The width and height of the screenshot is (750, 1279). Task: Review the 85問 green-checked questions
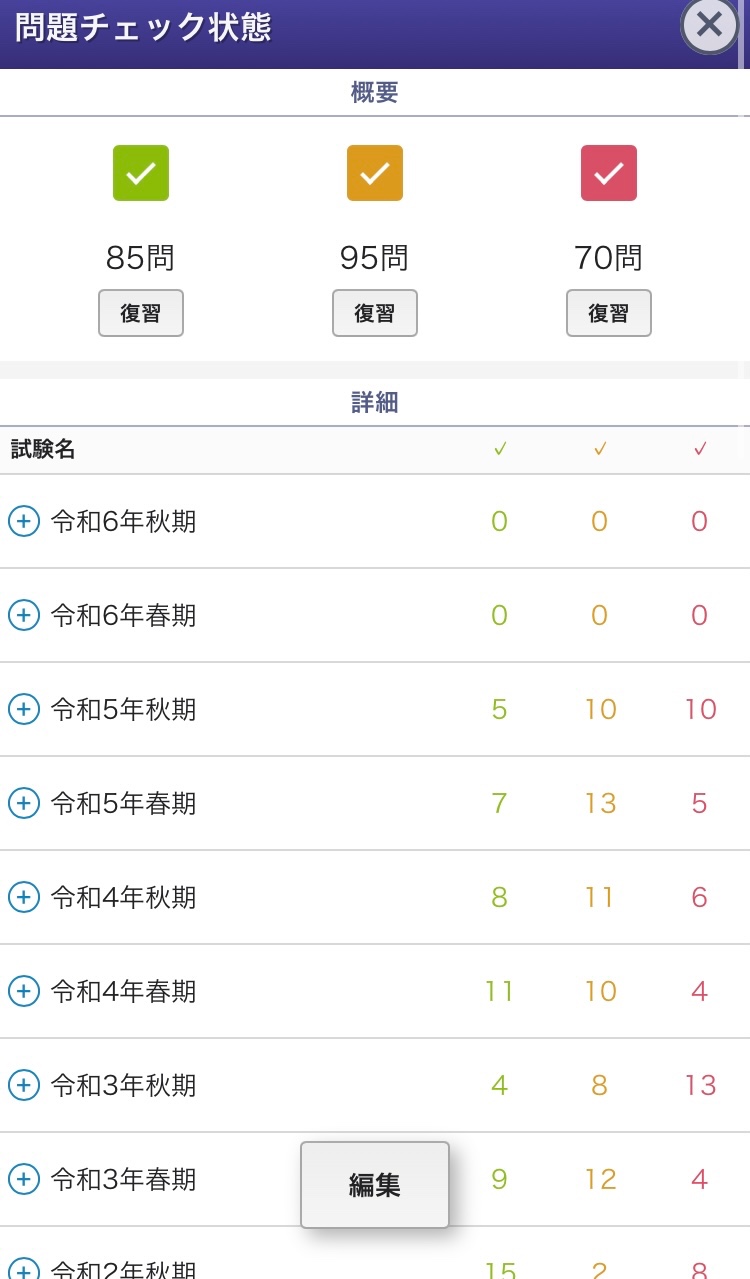[x=141, y=313]
